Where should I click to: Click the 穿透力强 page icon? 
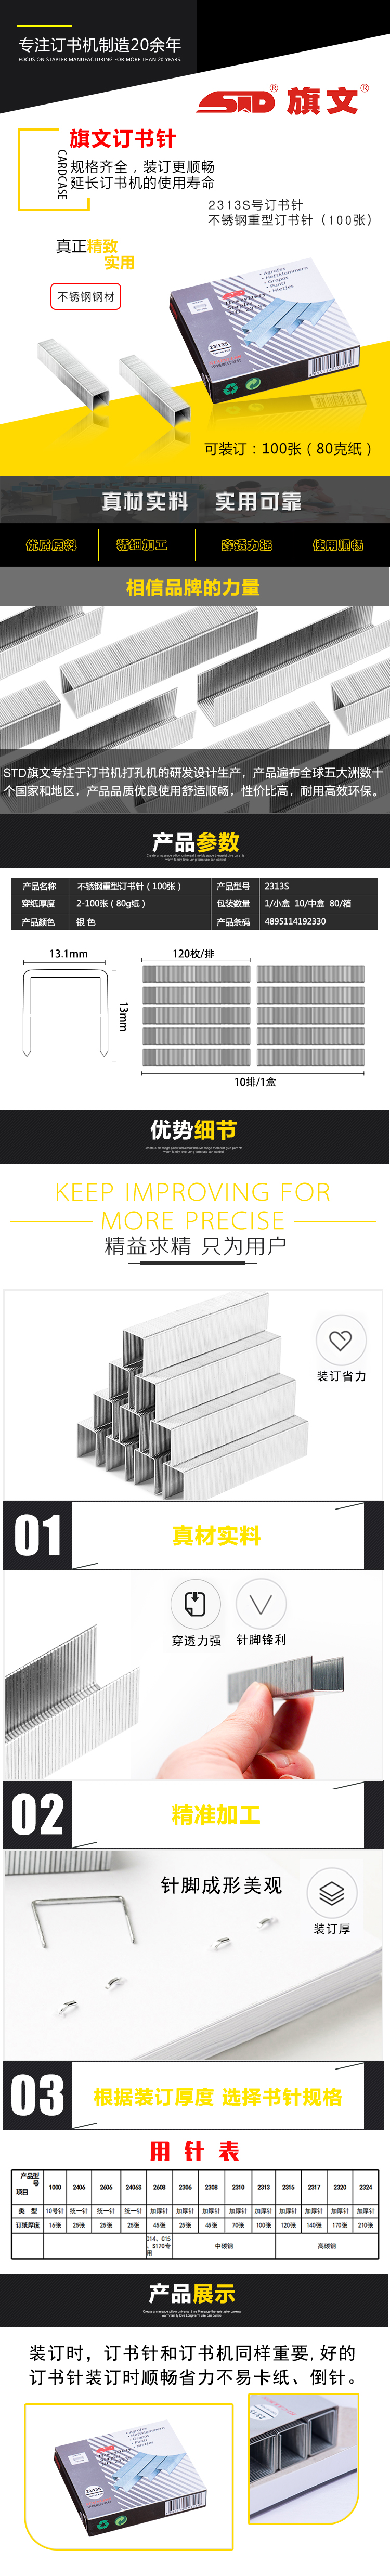[x=196, y=1604]
